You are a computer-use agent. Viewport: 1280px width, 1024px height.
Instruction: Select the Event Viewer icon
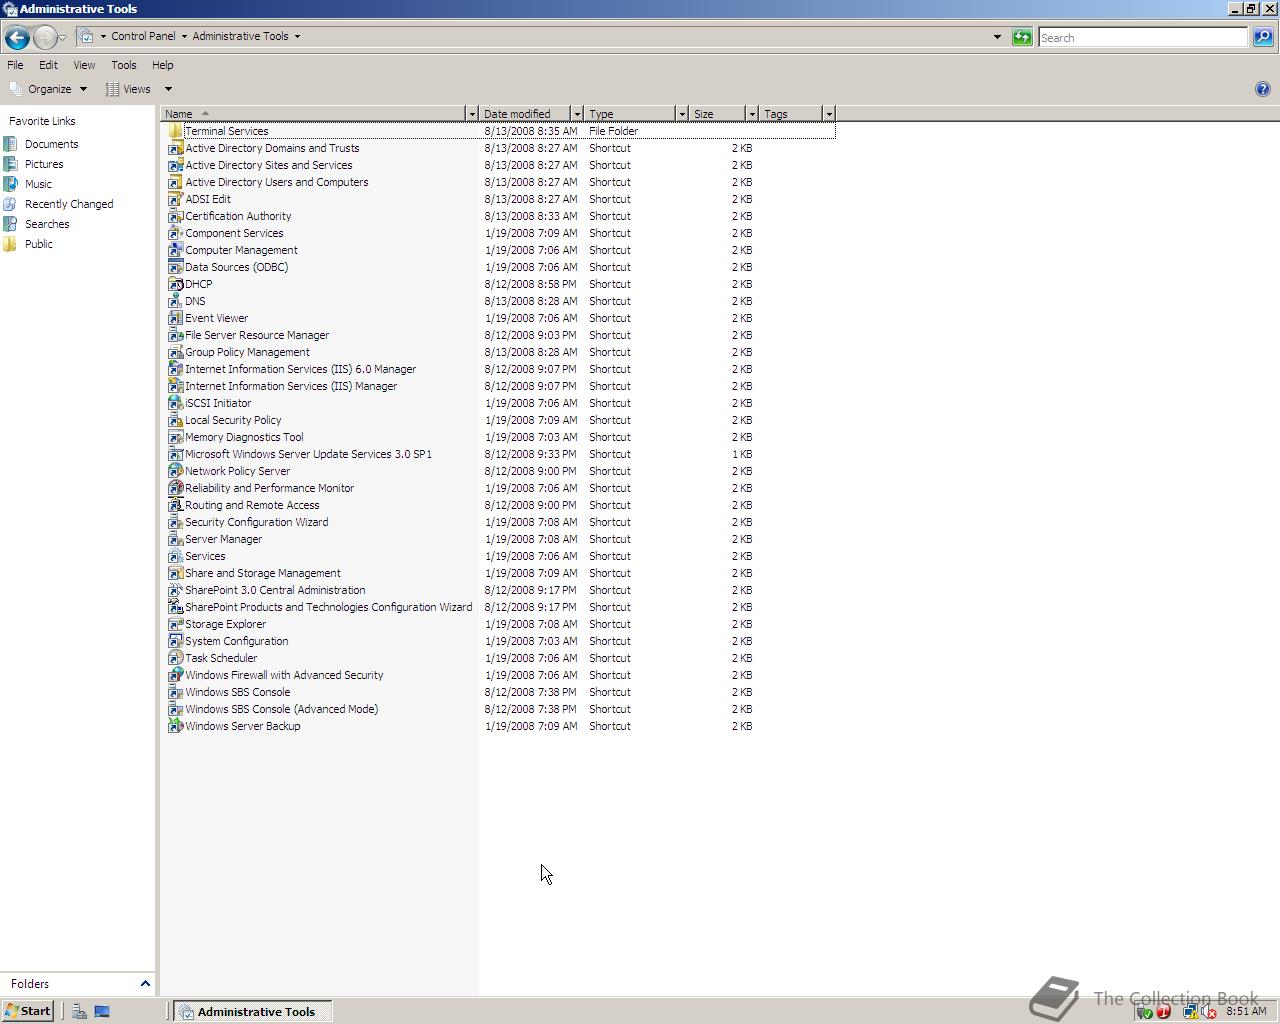[175, 318]
